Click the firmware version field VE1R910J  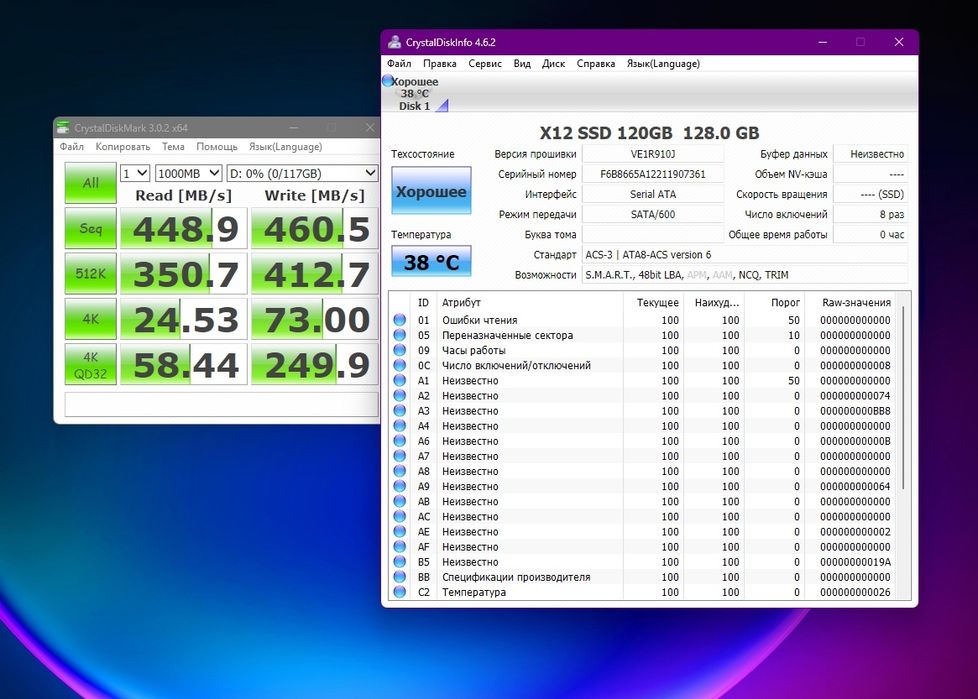(x=652, y=154)
